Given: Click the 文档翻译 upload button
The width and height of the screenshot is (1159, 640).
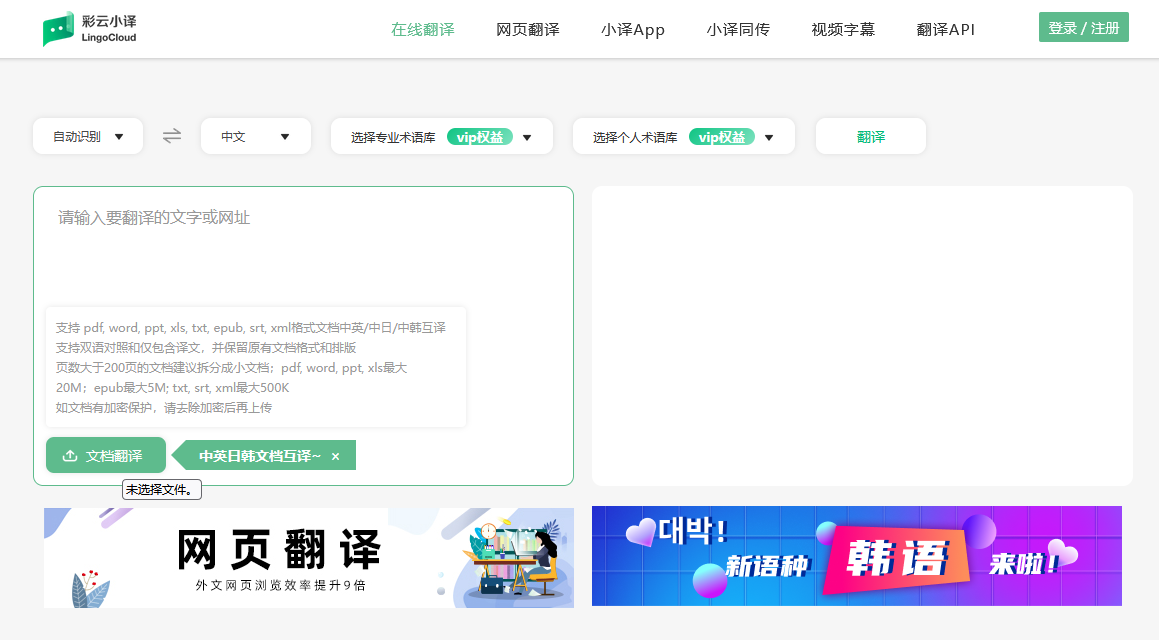Looking at the screenshot, I should 106,455.
